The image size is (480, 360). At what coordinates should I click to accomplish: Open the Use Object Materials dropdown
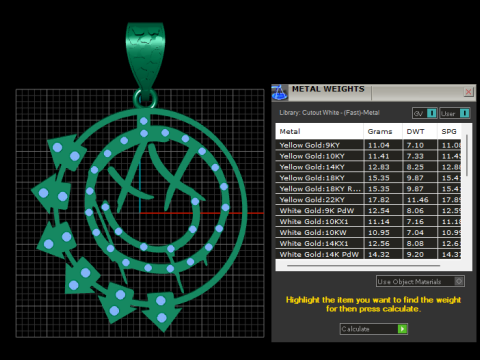[x=420, y=282]
